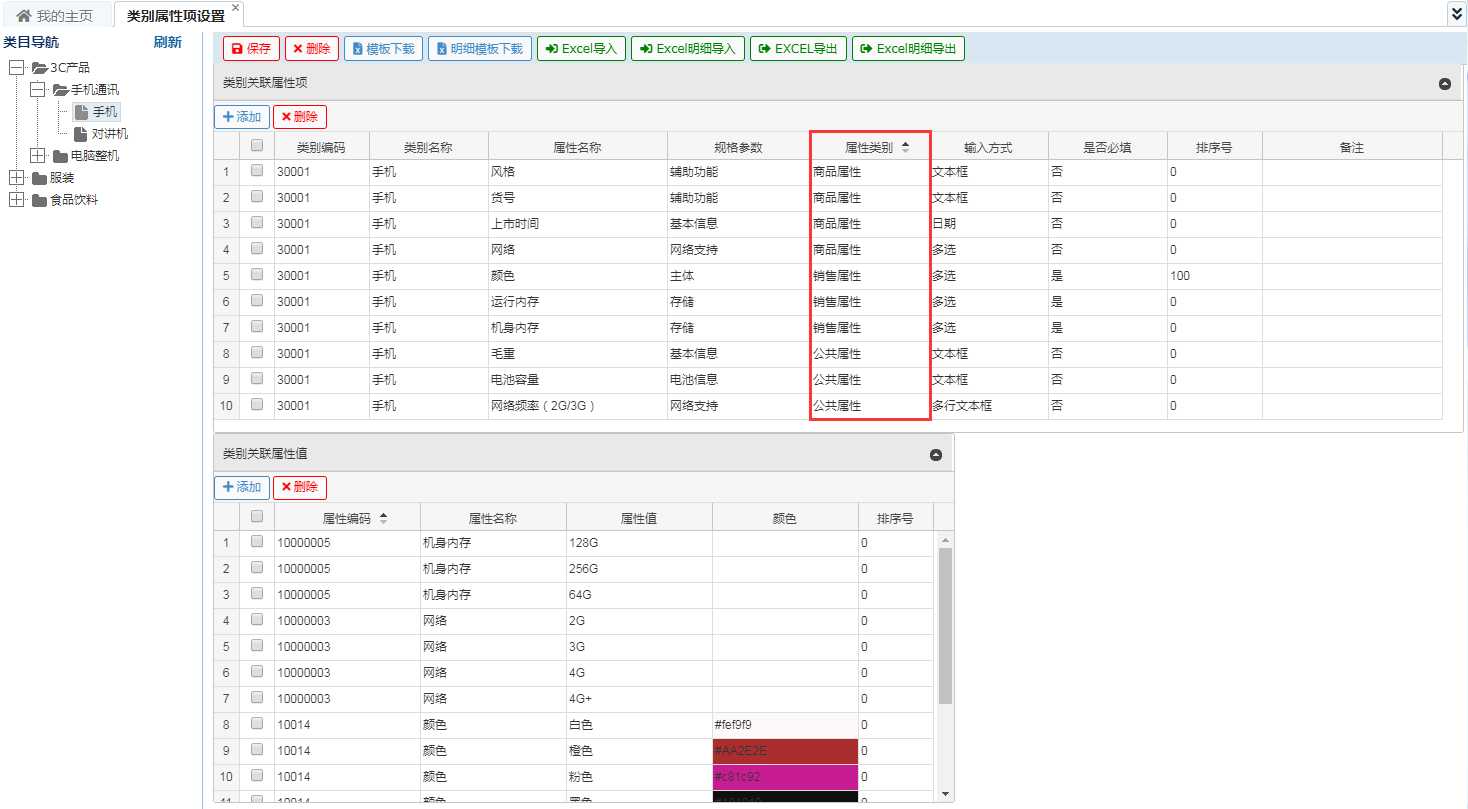The width and height of the screenshot is (1468, 809).
Task: Click the 服装 folder icon
Action: point(39,178)
